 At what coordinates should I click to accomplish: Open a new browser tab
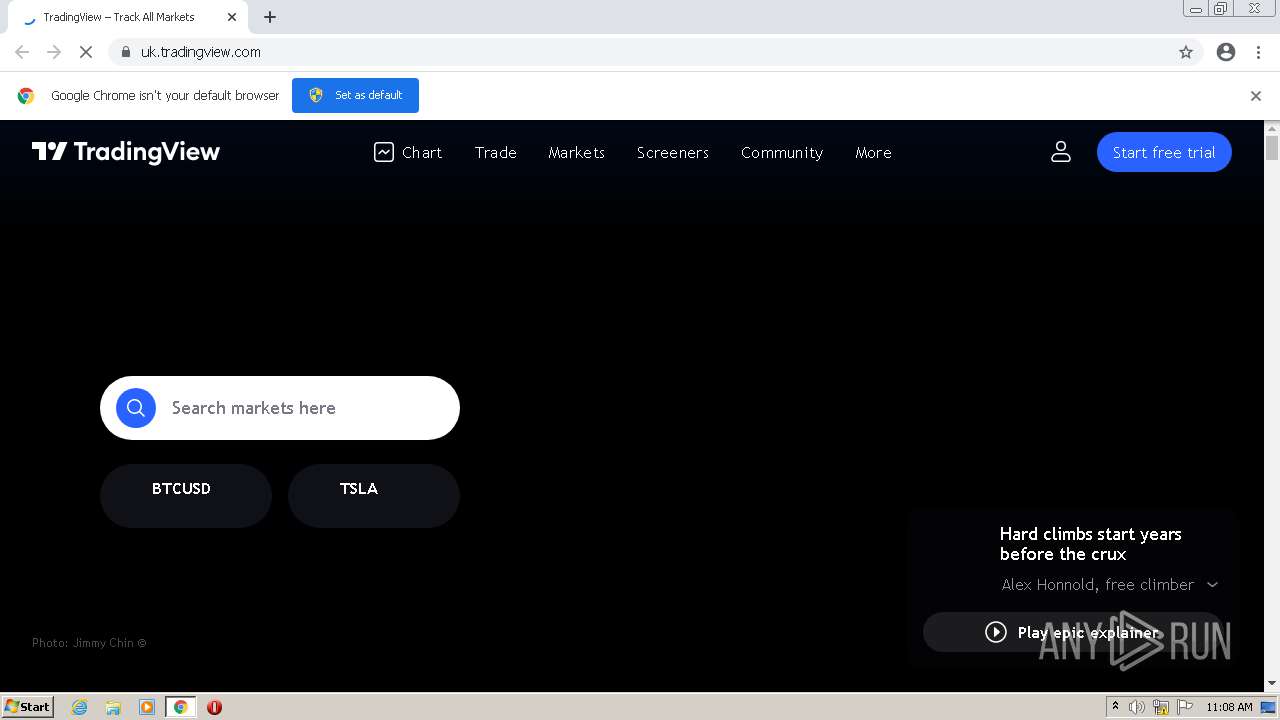click(x=270, y=17)
